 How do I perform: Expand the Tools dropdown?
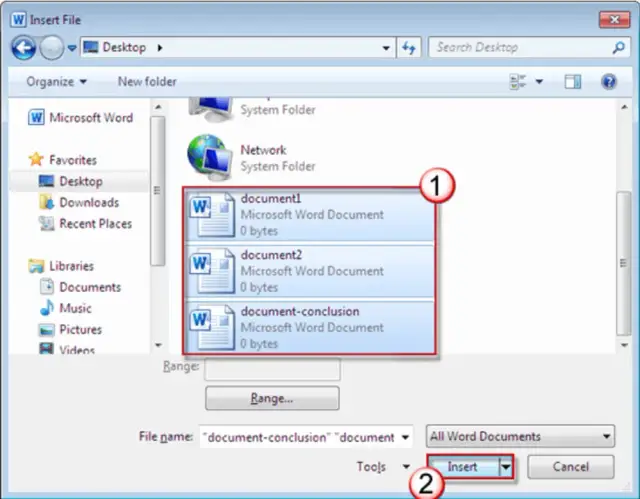pyautogui.click(x=383, y=467)
